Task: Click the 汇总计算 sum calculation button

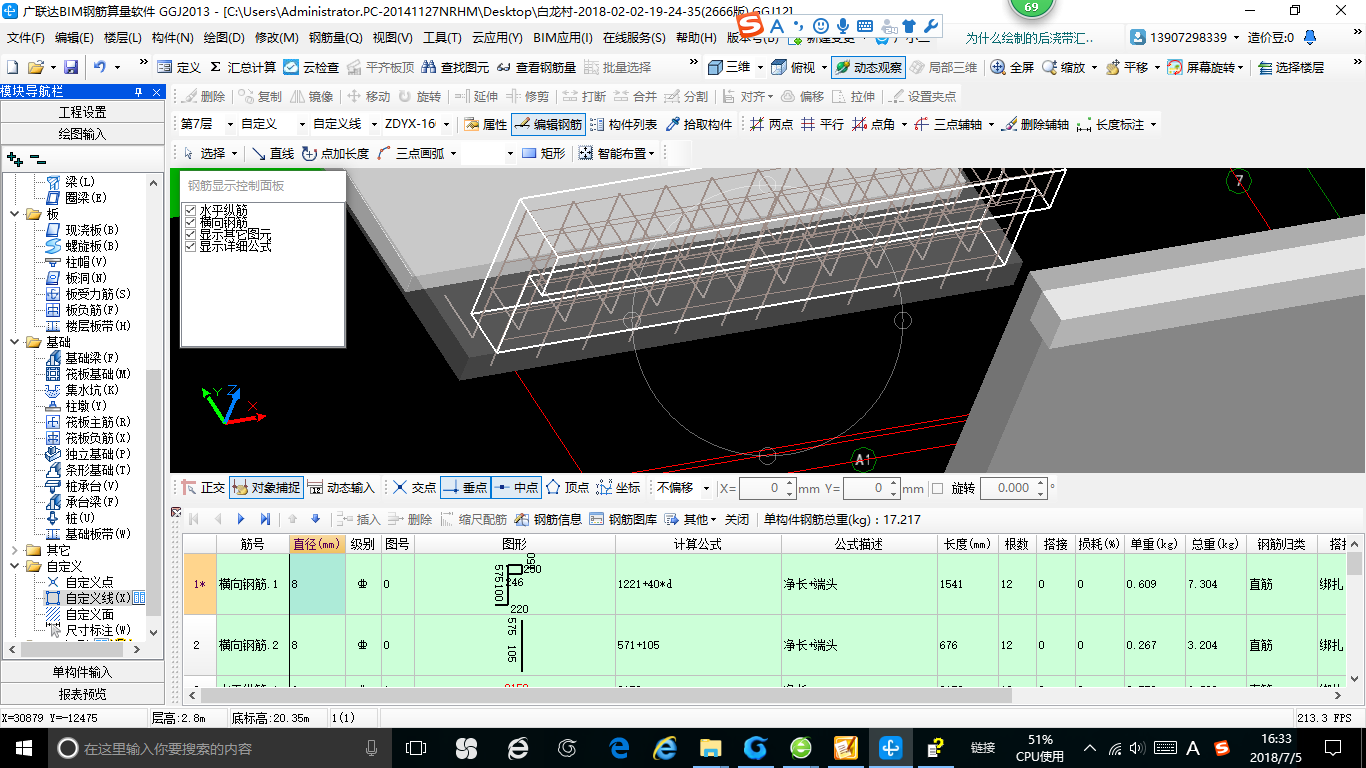Action: (x=243, y=67)
